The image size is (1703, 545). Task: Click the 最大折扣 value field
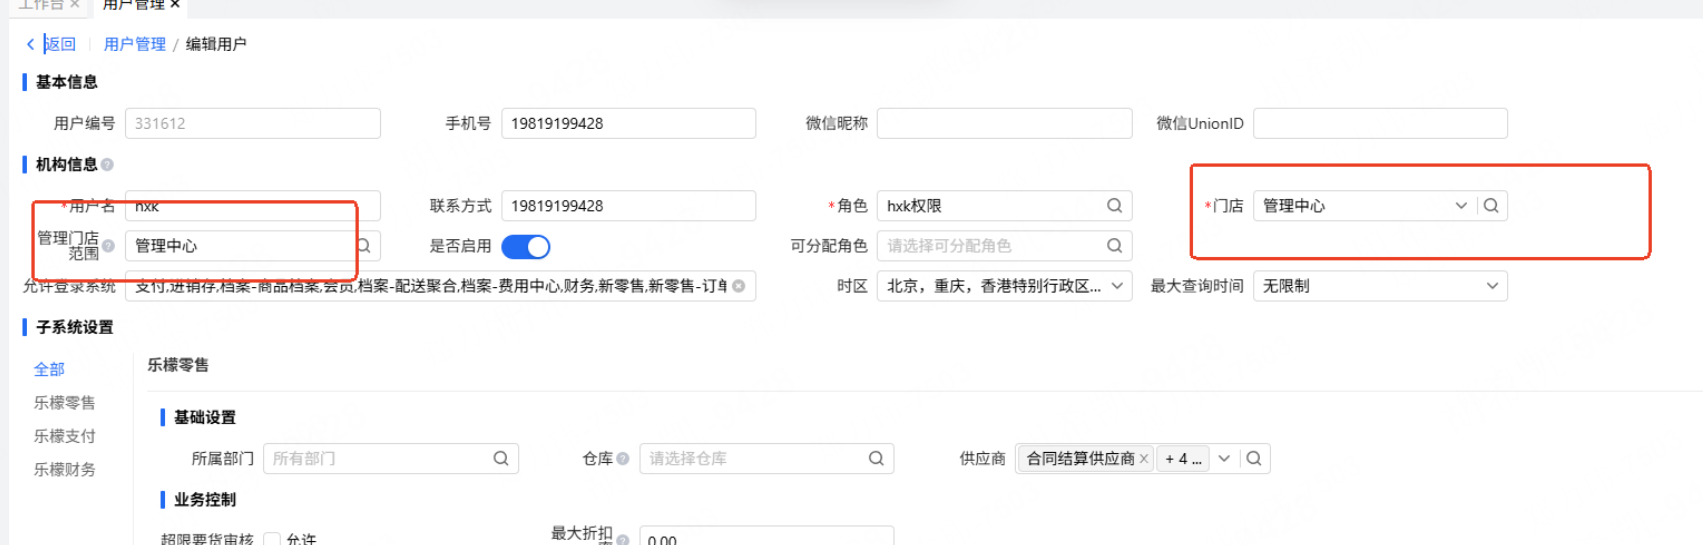766,536
